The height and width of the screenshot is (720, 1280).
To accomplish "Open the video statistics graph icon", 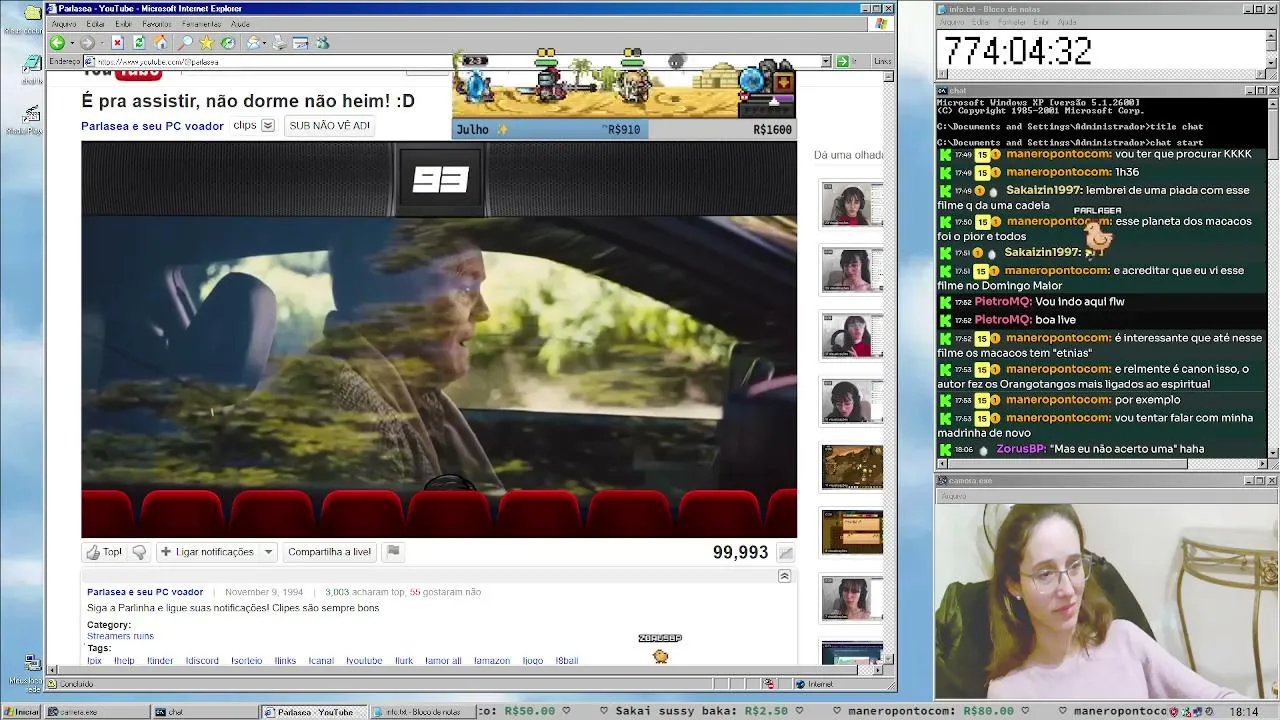I will 786,553.
